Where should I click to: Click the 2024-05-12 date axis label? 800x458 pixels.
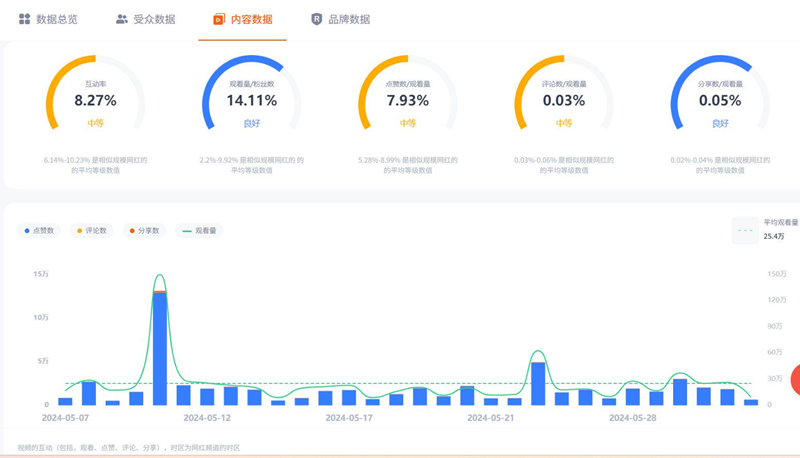point(206,417)
